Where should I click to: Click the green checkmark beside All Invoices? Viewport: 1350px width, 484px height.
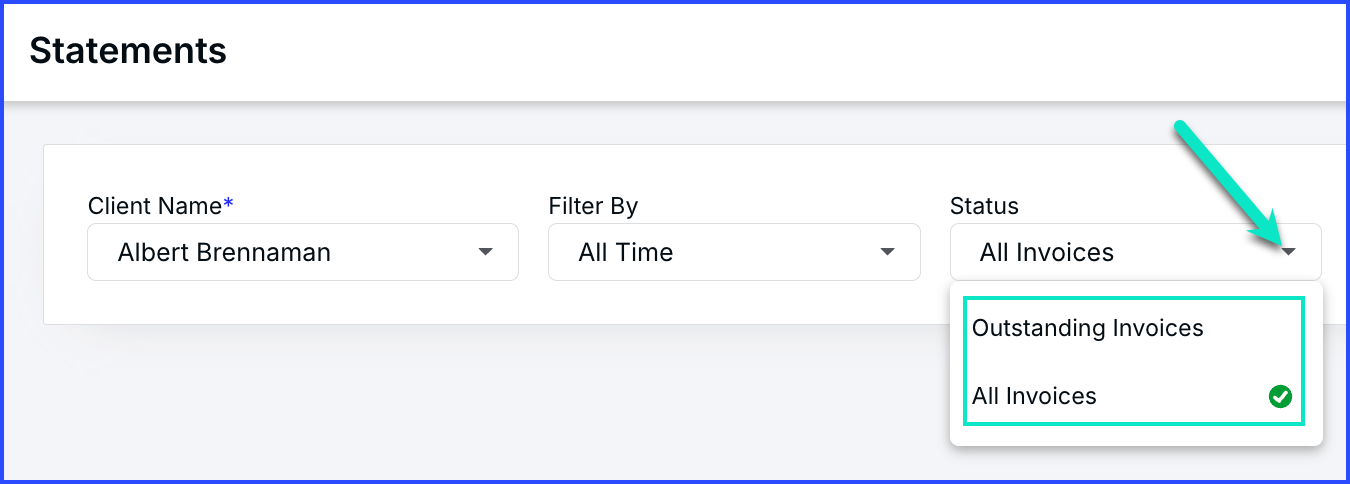pyautogui.click(x=1280, y=397)
